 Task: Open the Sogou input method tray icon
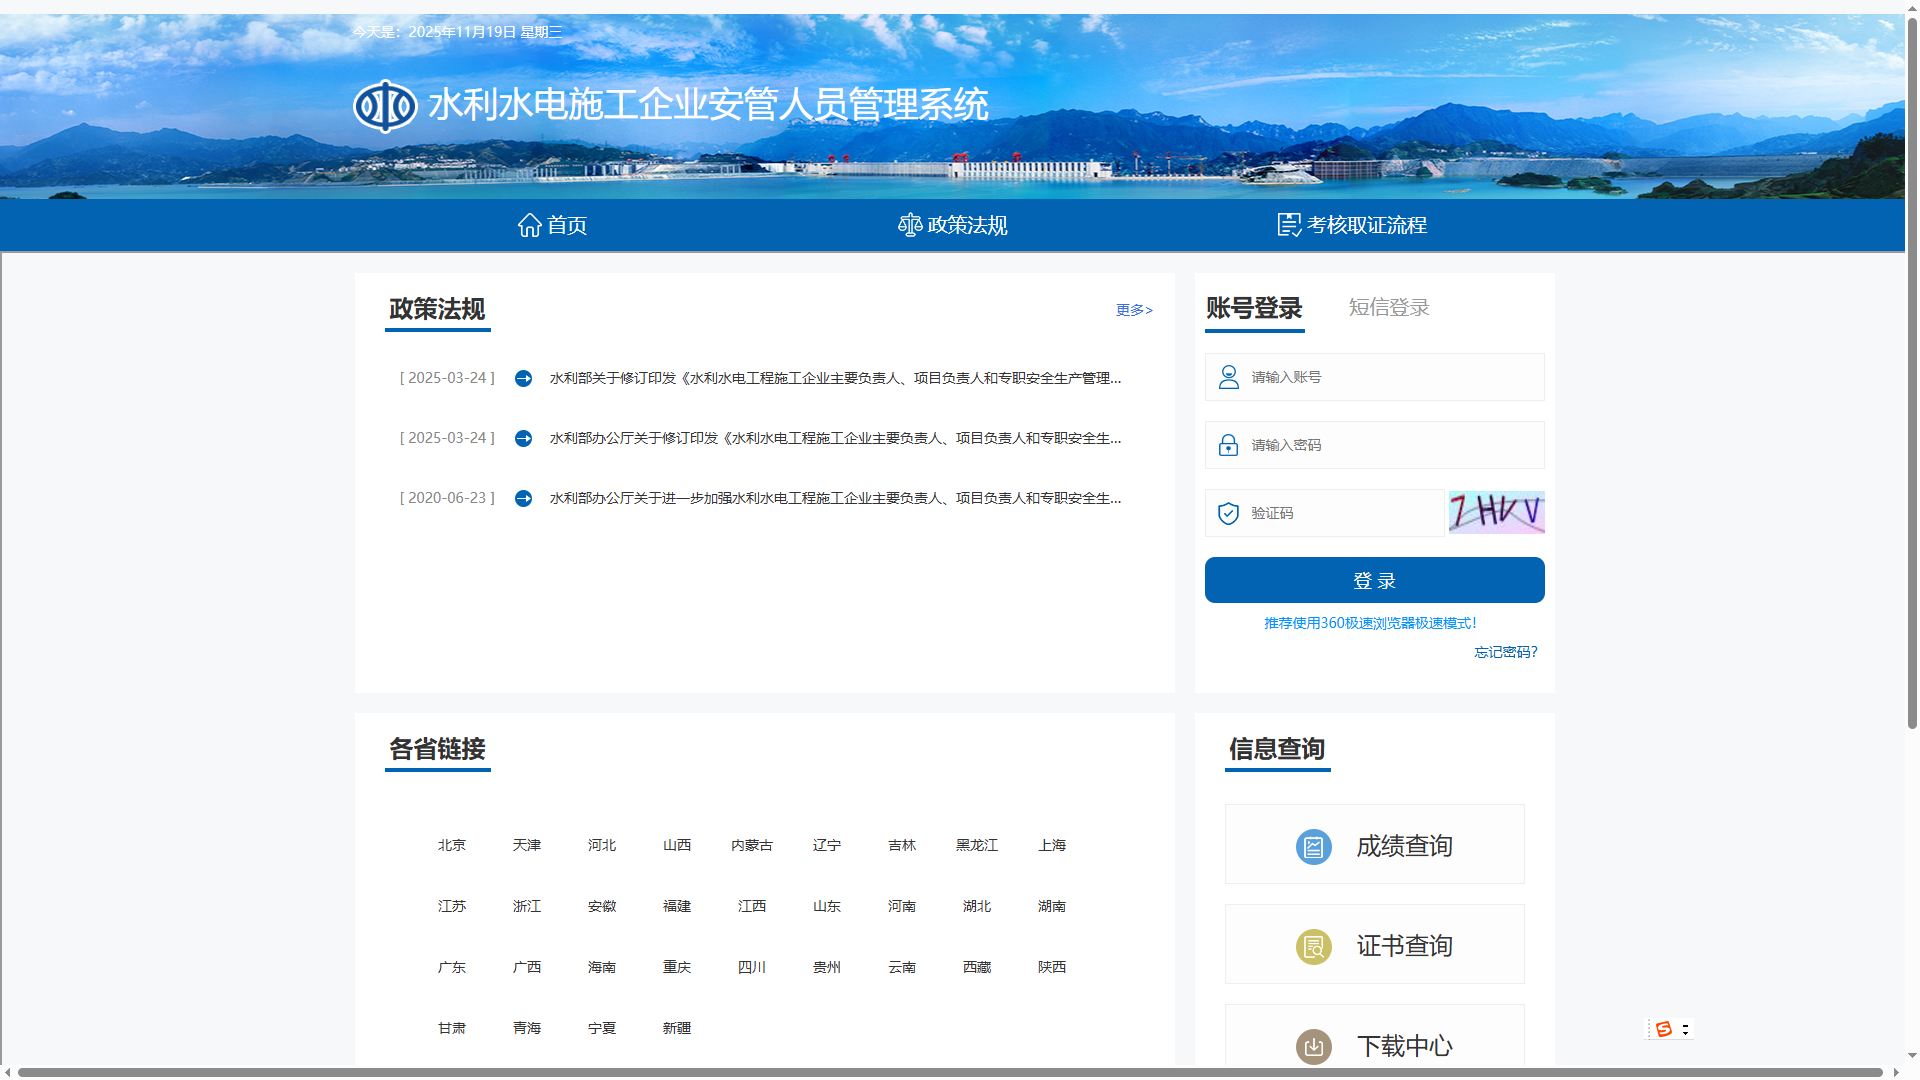tap(1664, 1029)
